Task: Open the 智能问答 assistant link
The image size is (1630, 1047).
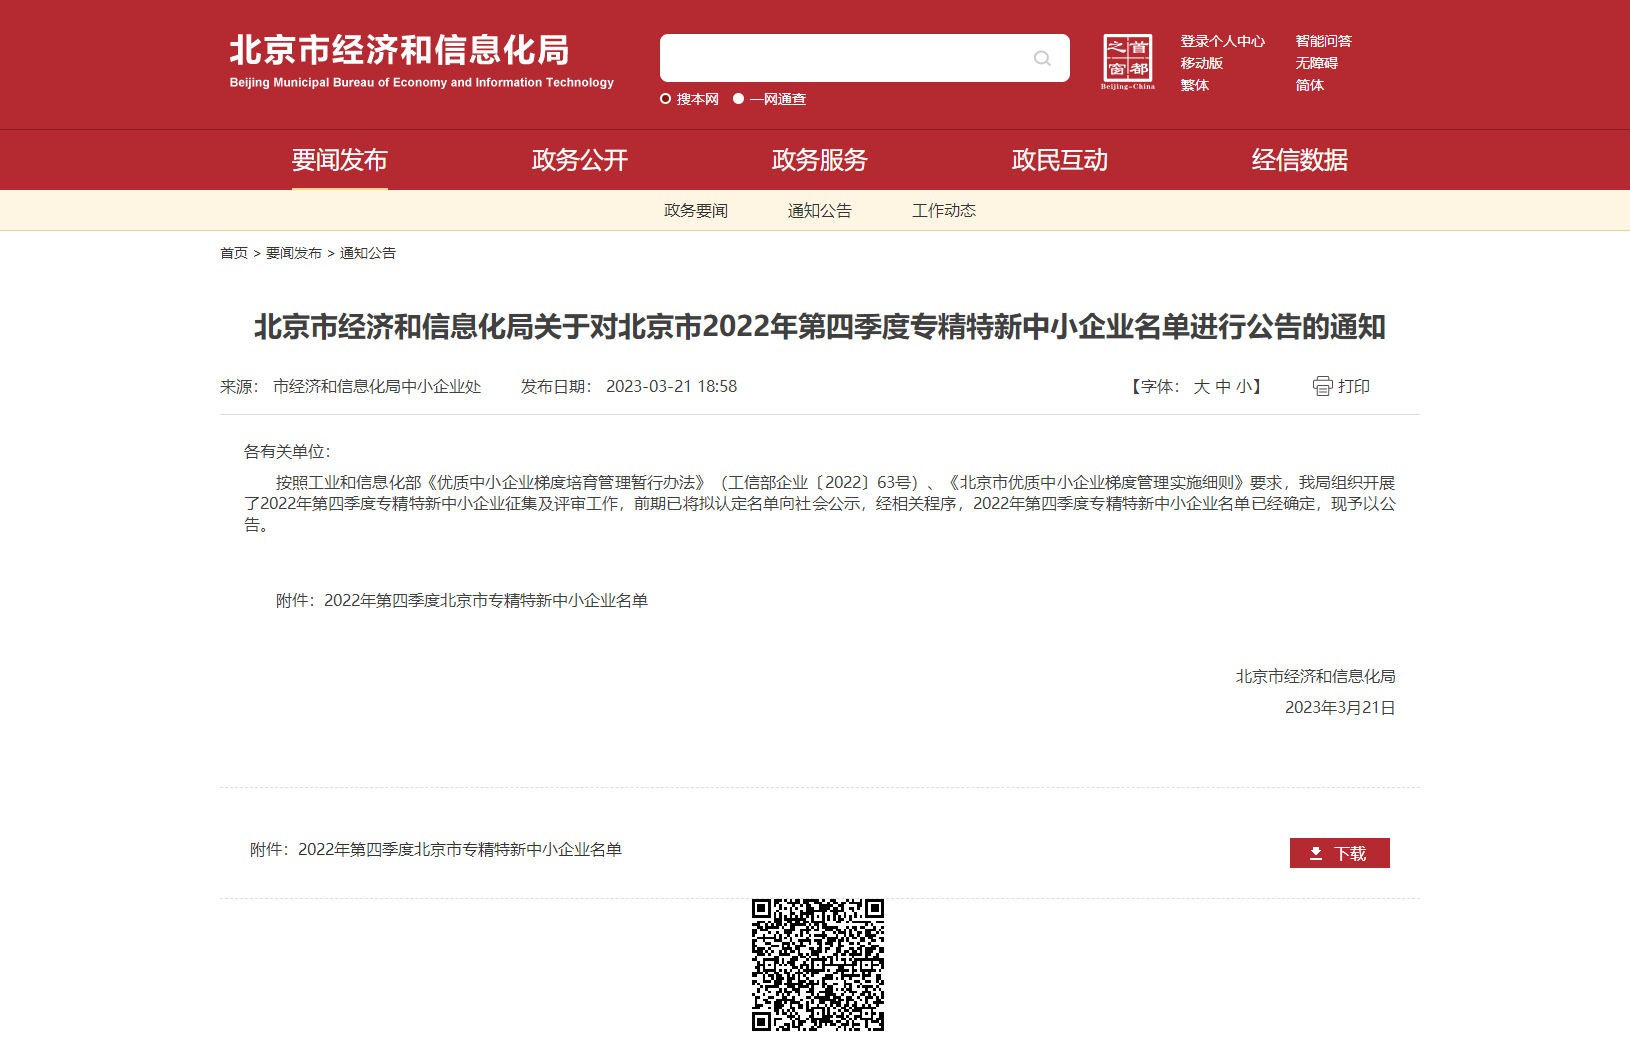Action: 1323,41
